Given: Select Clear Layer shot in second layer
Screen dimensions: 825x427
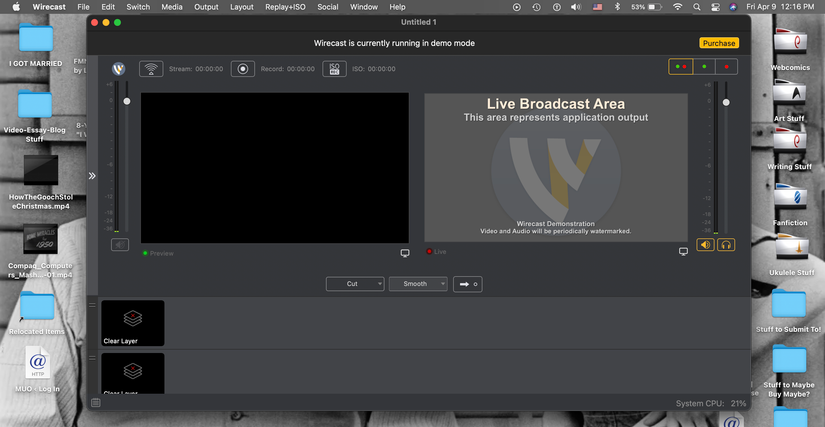Looking at the screenshot, I should point(133,373).
